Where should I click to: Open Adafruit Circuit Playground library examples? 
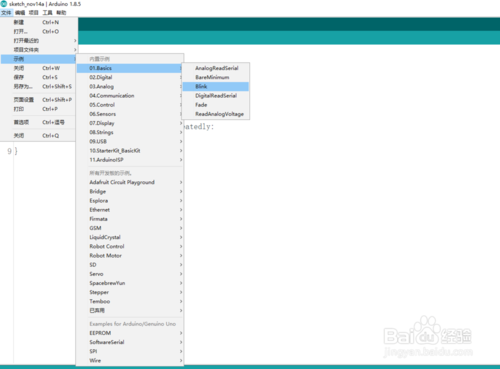[130, 182]
